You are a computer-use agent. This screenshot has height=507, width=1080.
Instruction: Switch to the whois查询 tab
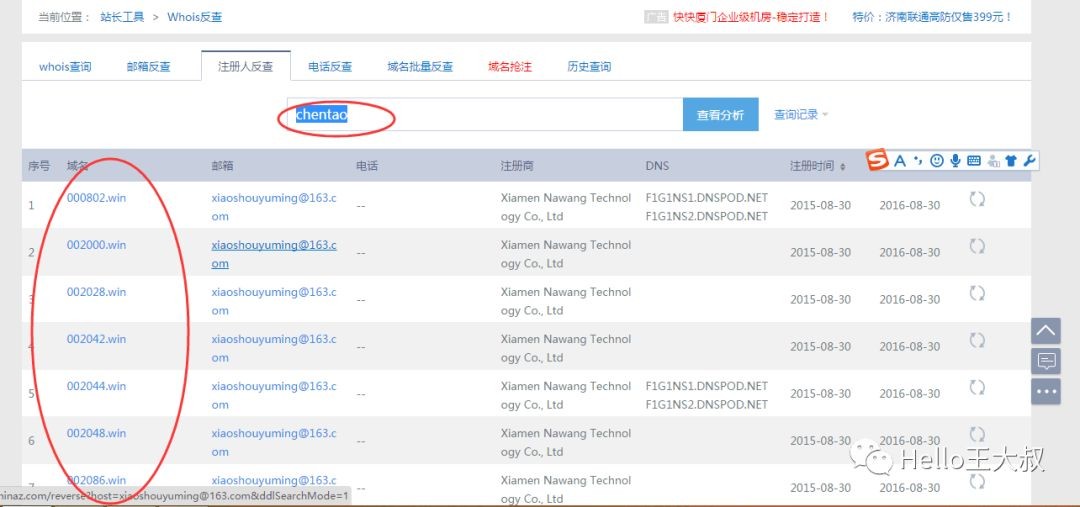pos(65,67)
